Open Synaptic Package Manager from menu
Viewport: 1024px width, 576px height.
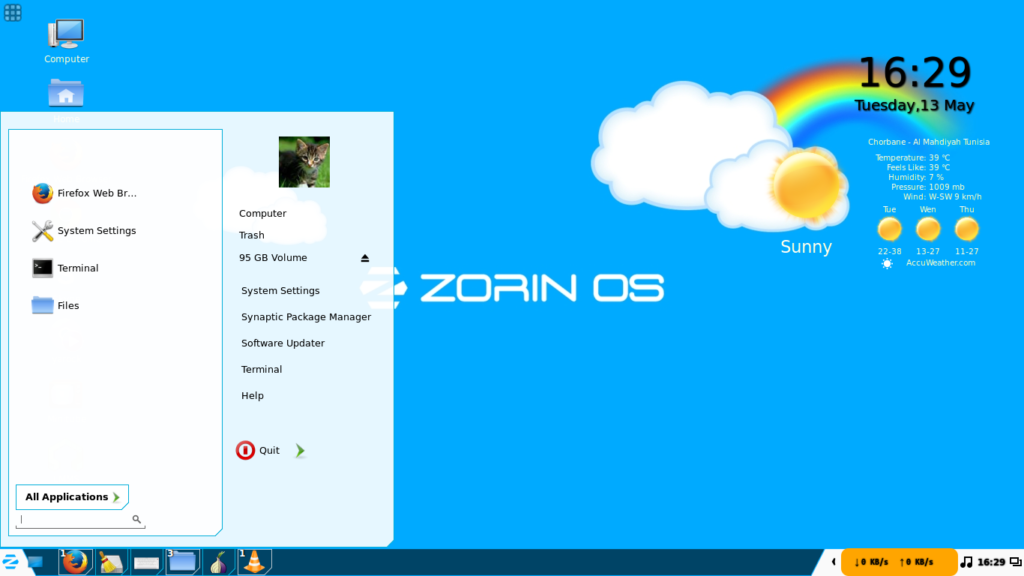[x=305, y=317]
